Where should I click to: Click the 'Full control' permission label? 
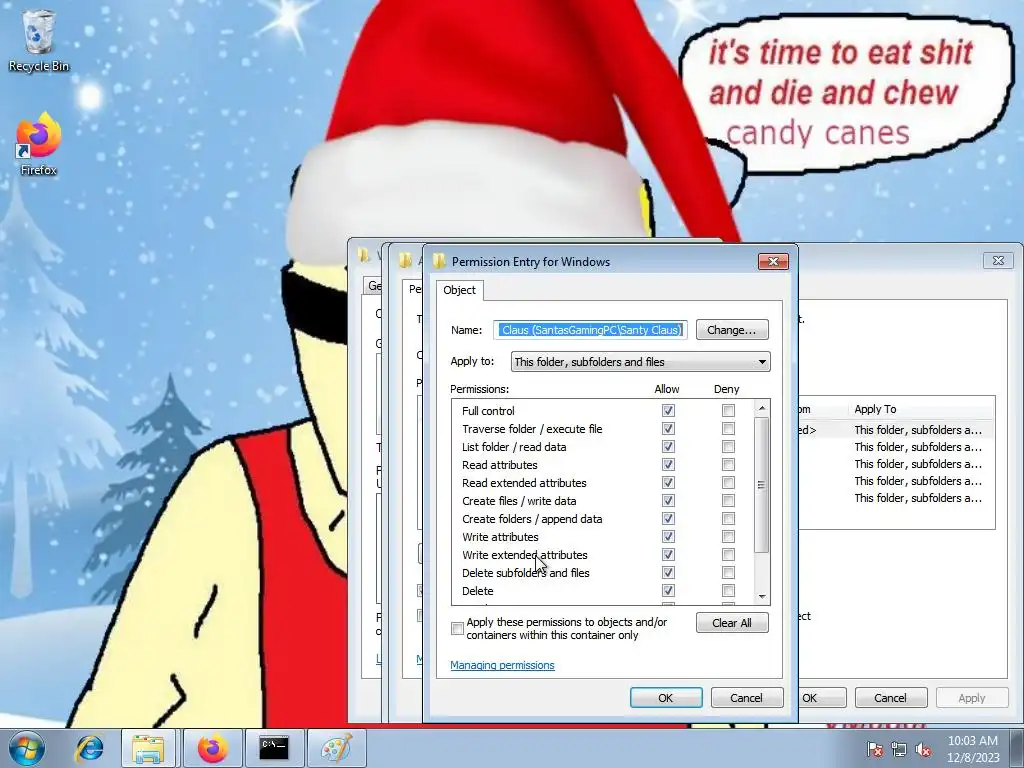tap(488, 411)
